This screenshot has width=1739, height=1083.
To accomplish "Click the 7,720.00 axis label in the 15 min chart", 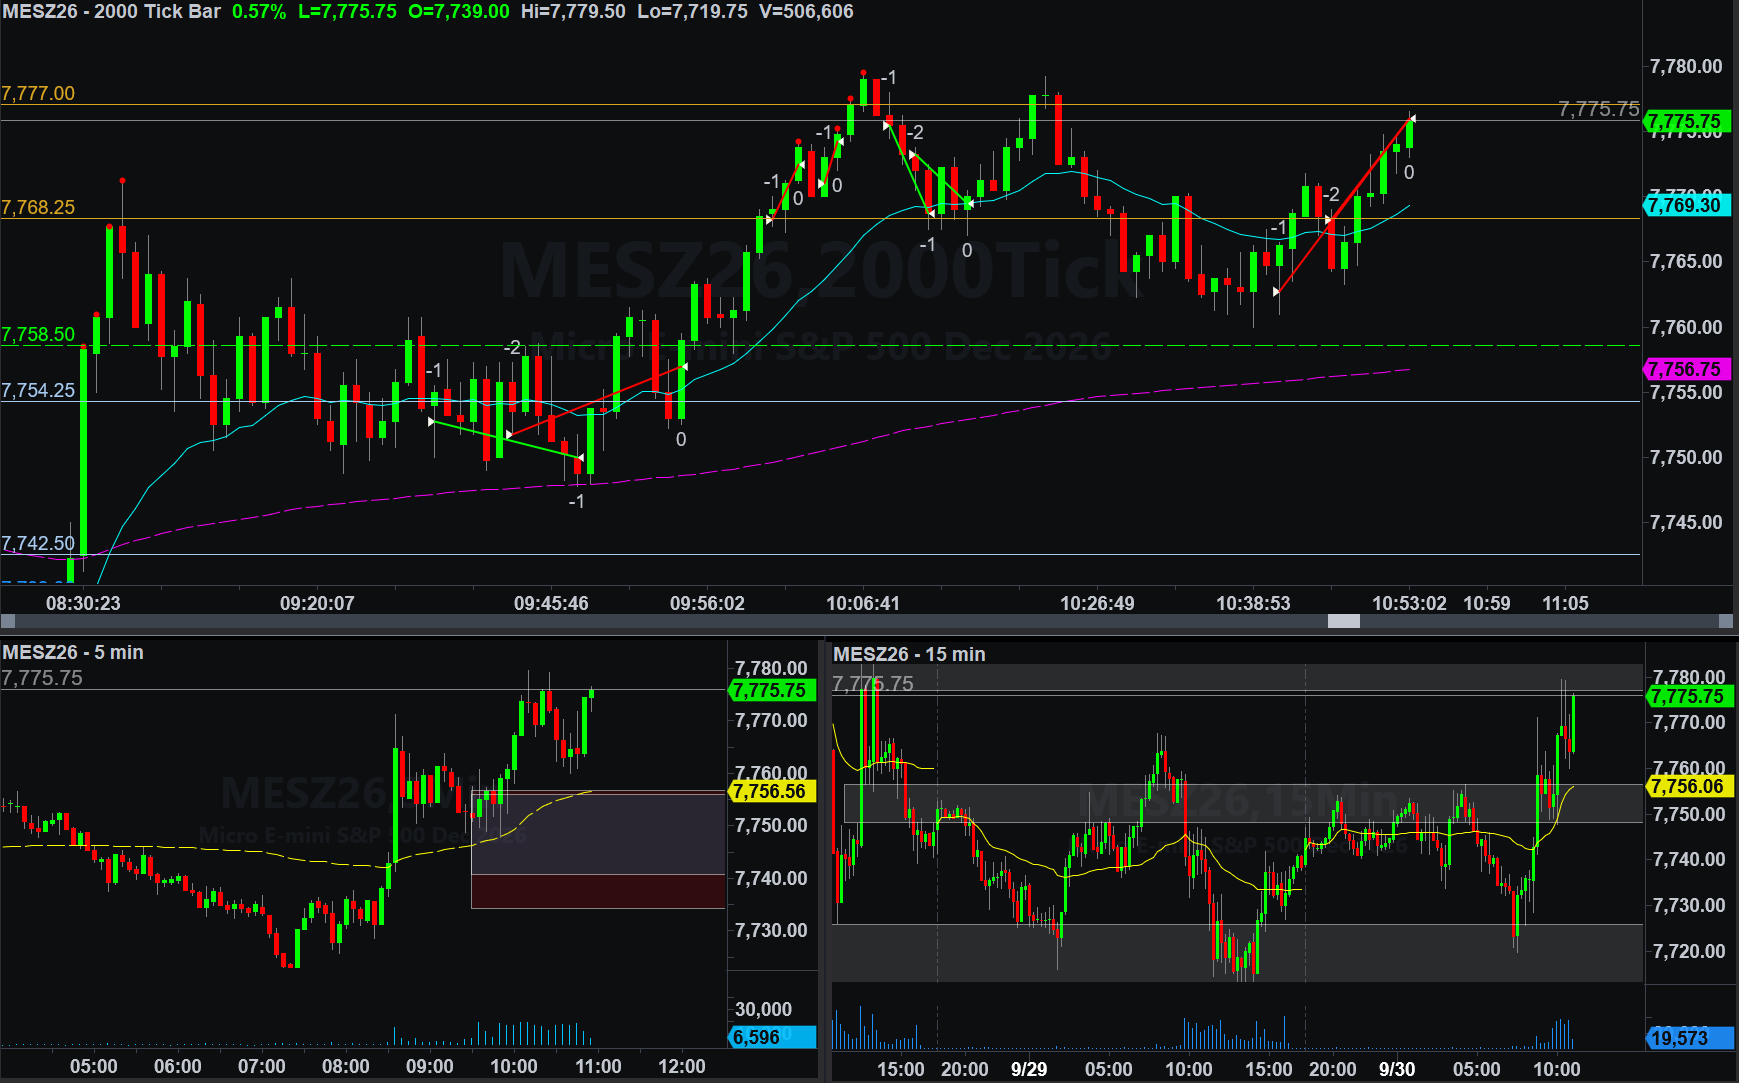I will [x=1689, y=951].
